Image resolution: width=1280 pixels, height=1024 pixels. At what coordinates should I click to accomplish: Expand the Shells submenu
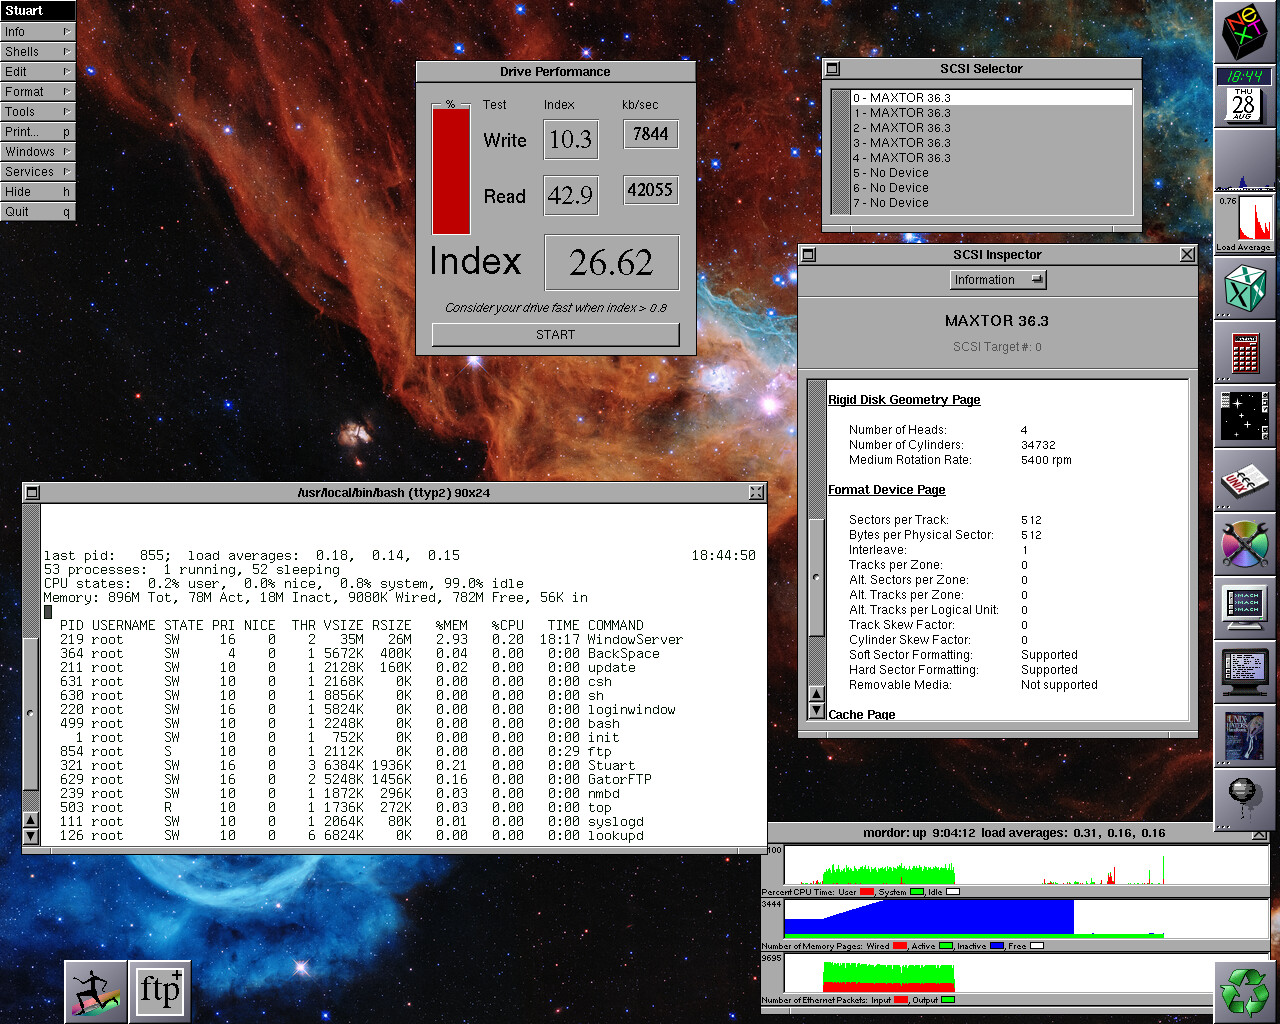pyautogui.click(x=37, y=51)
